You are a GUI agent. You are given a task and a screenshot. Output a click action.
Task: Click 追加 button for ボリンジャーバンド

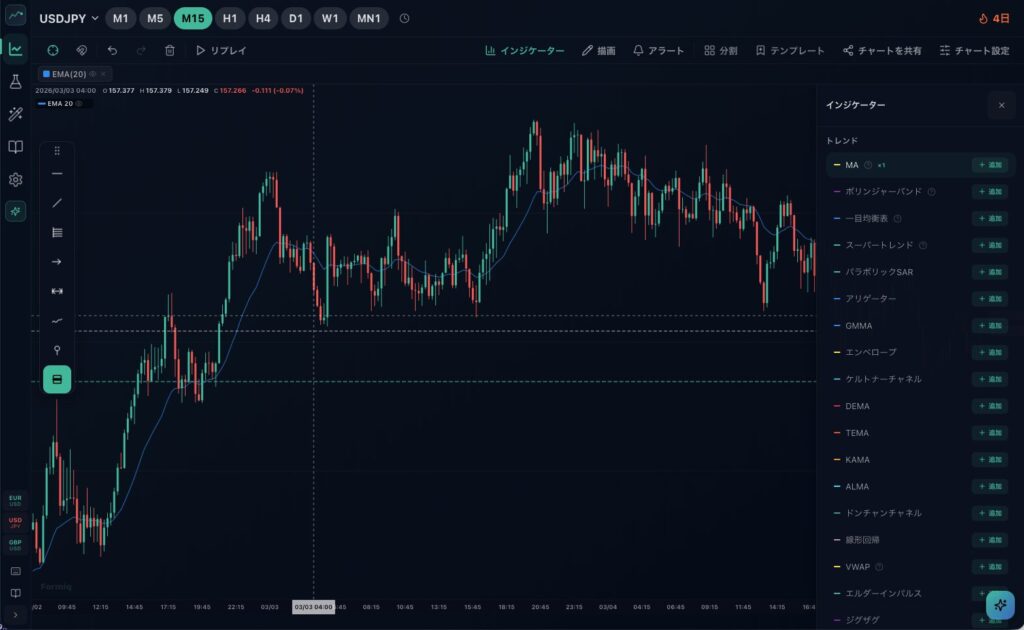coord(989,192)
